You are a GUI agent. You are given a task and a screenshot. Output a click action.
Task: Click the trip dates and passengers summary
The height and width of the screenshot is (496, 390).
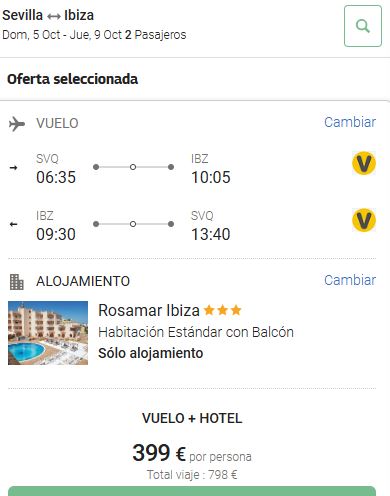point(94,35)
